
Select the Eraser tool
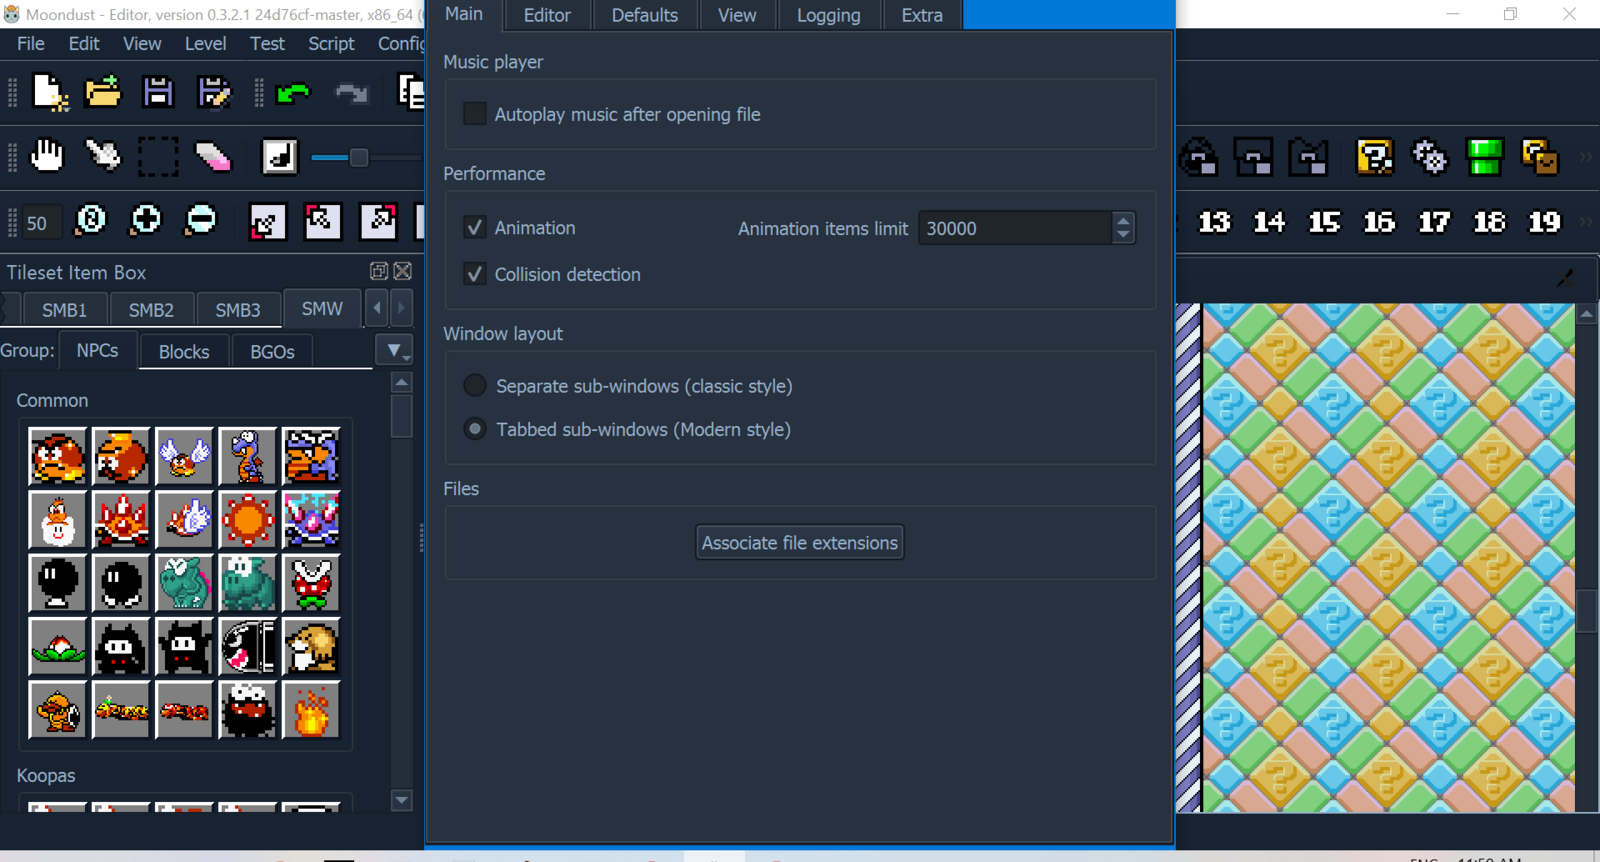[x=213, y=156]
